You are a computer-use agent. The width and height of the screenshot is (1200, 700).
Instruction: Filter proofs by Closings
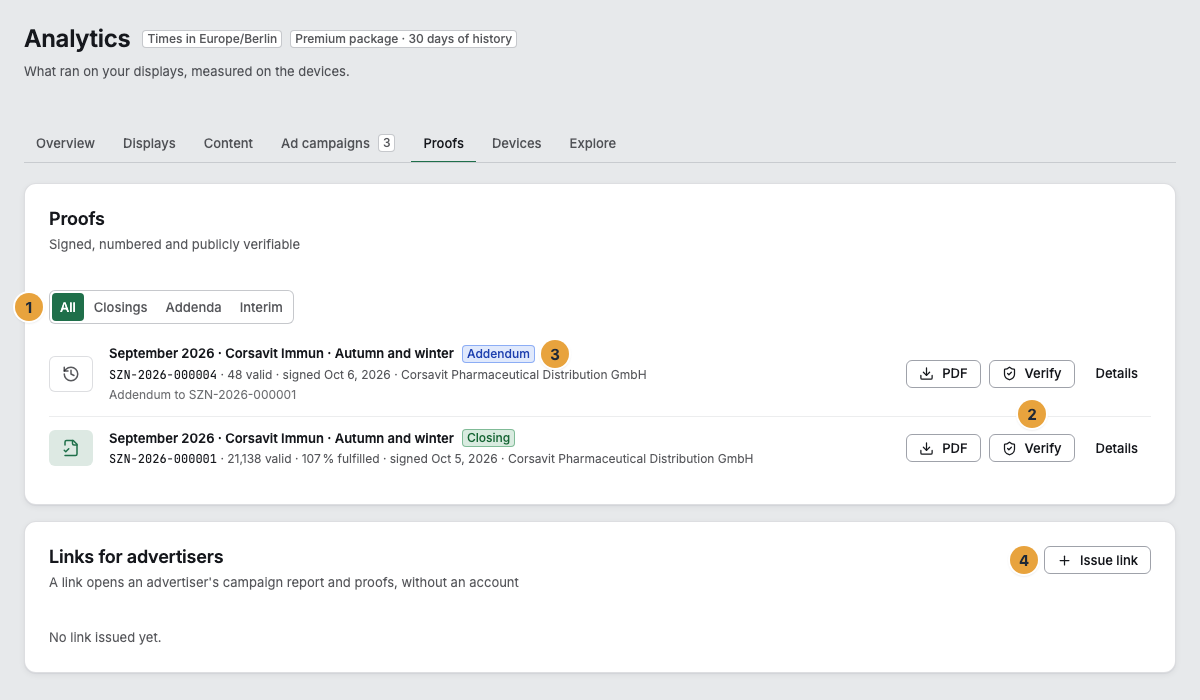[120, 307]
